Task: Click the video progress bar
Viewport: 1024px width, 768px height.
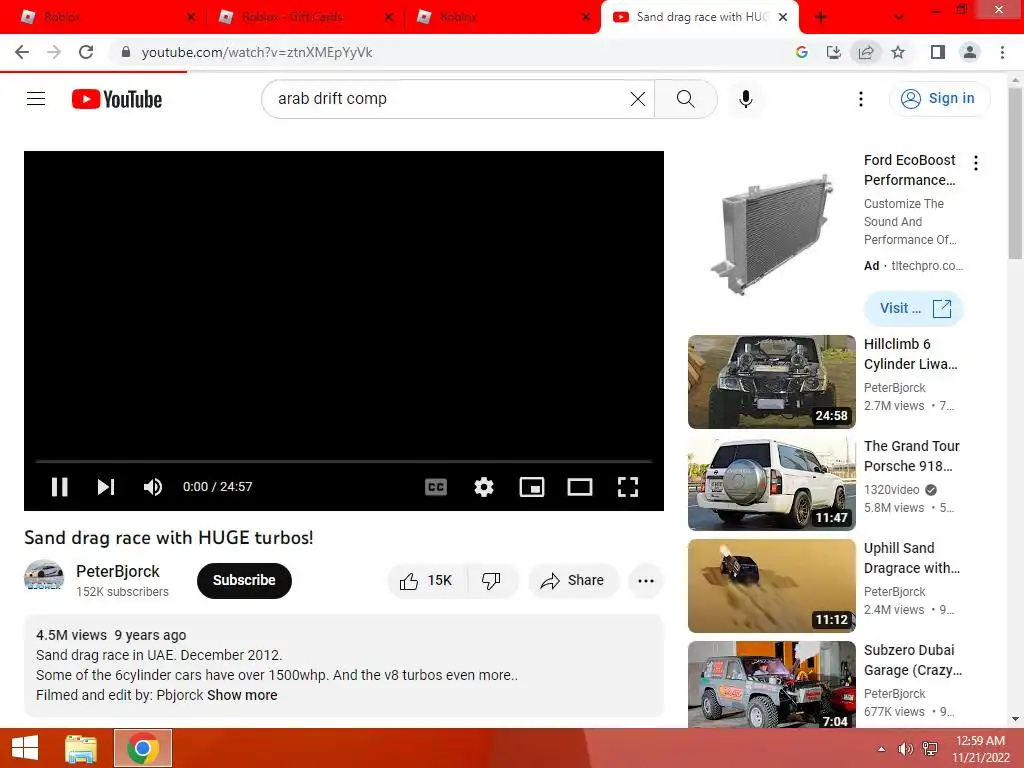Action: 344,461
